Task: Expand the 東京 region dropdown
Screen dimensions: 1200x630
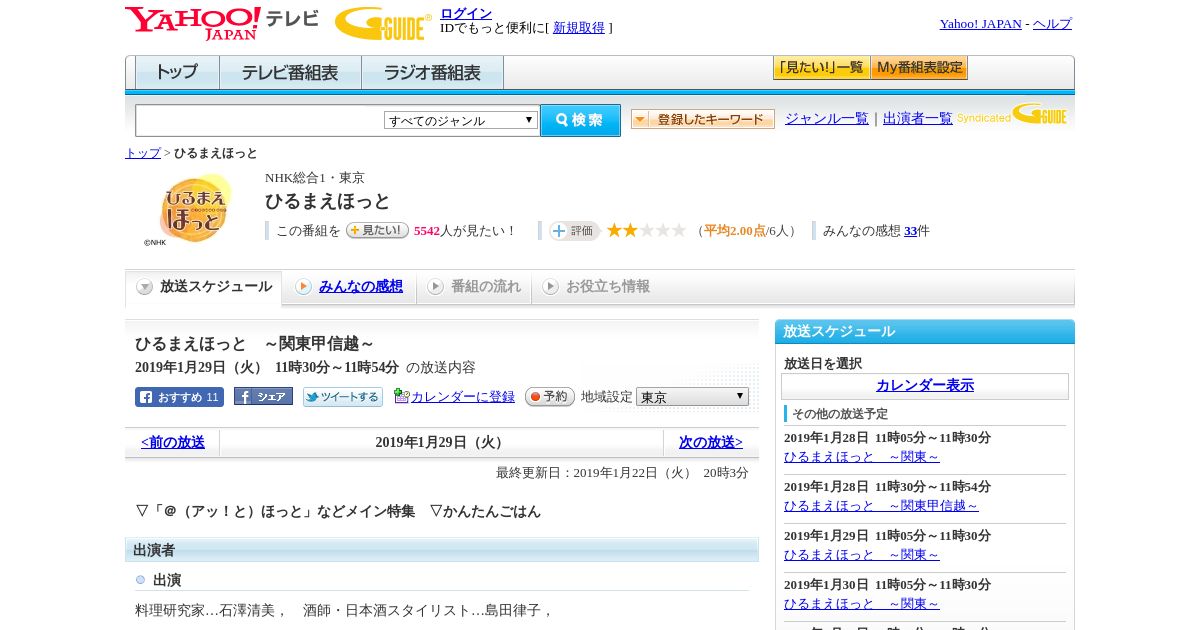Action: click(x=692, y=397)
